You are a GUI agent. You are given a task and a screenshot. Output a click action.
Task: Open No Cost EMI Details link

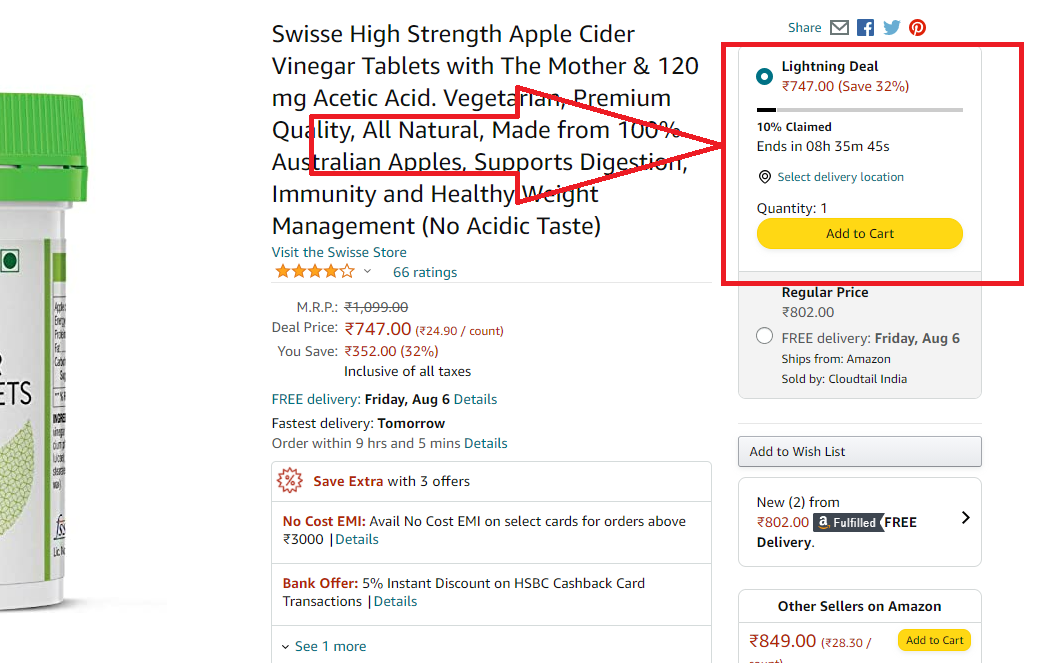tap(357, 540)
